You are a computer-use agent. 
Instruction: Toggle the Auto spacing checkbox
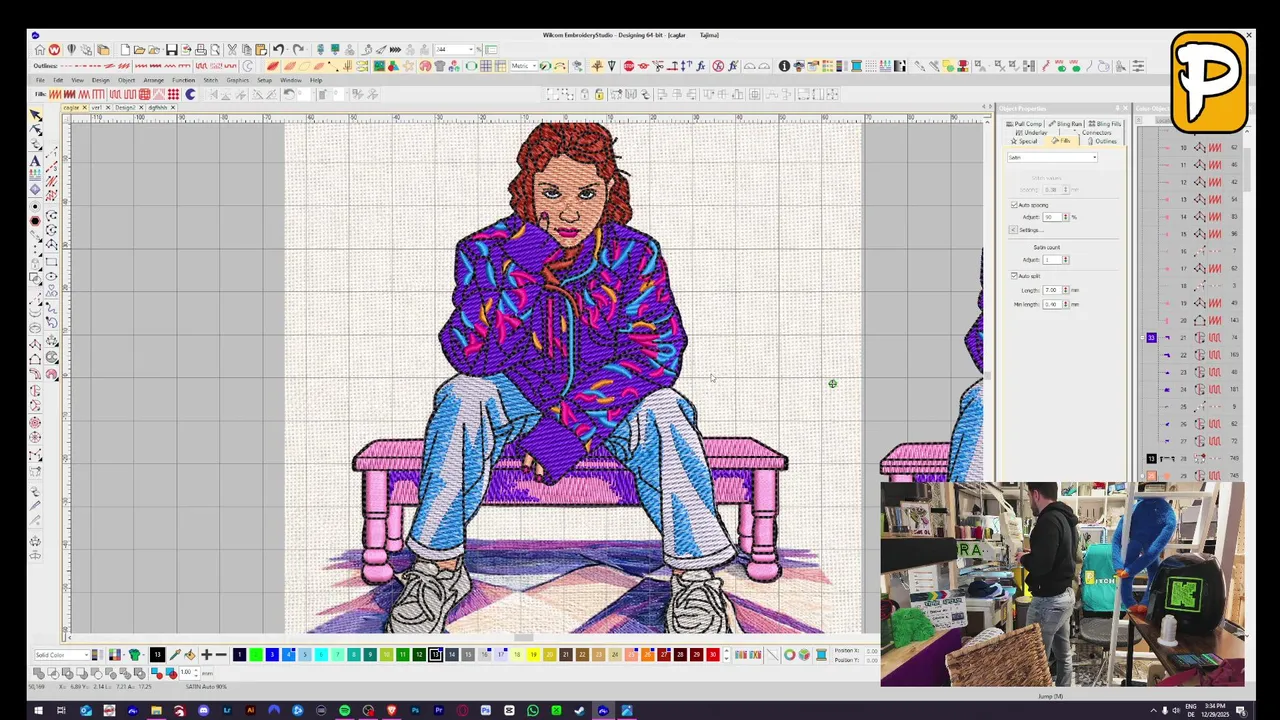click(1014, 205)
